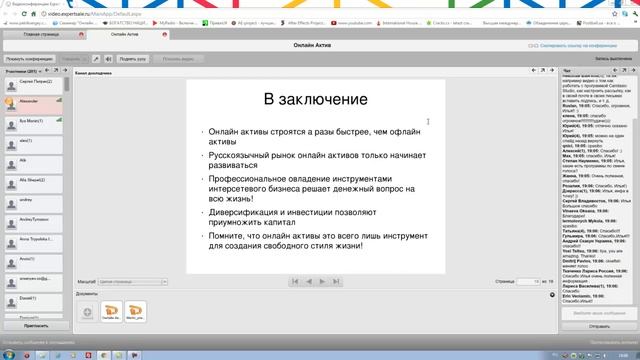Toggle the speaker sound icon
The image size is (640, 360).
[x=108, y=59]
